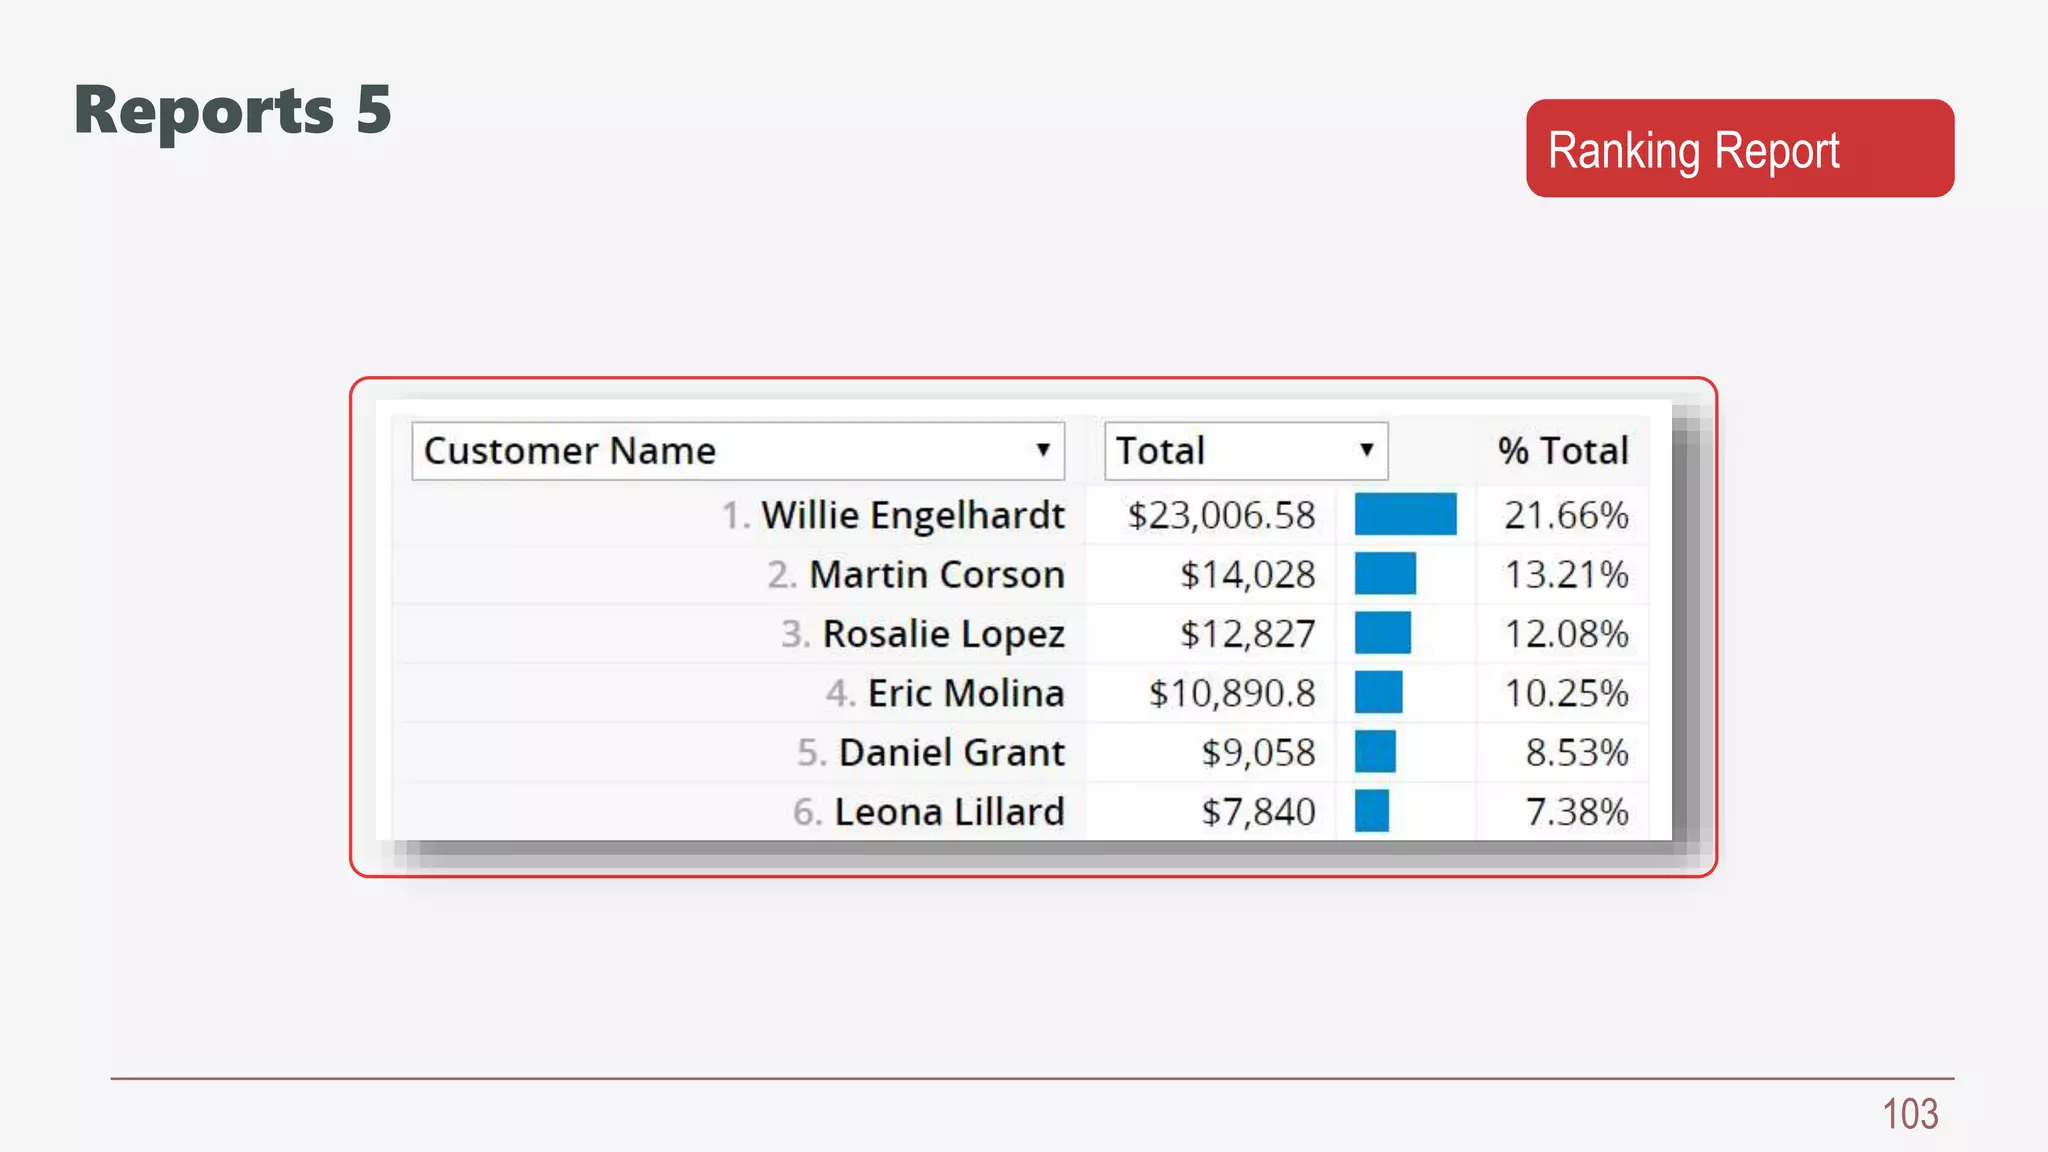Select the Leona Lillard entry

[948, 811]
